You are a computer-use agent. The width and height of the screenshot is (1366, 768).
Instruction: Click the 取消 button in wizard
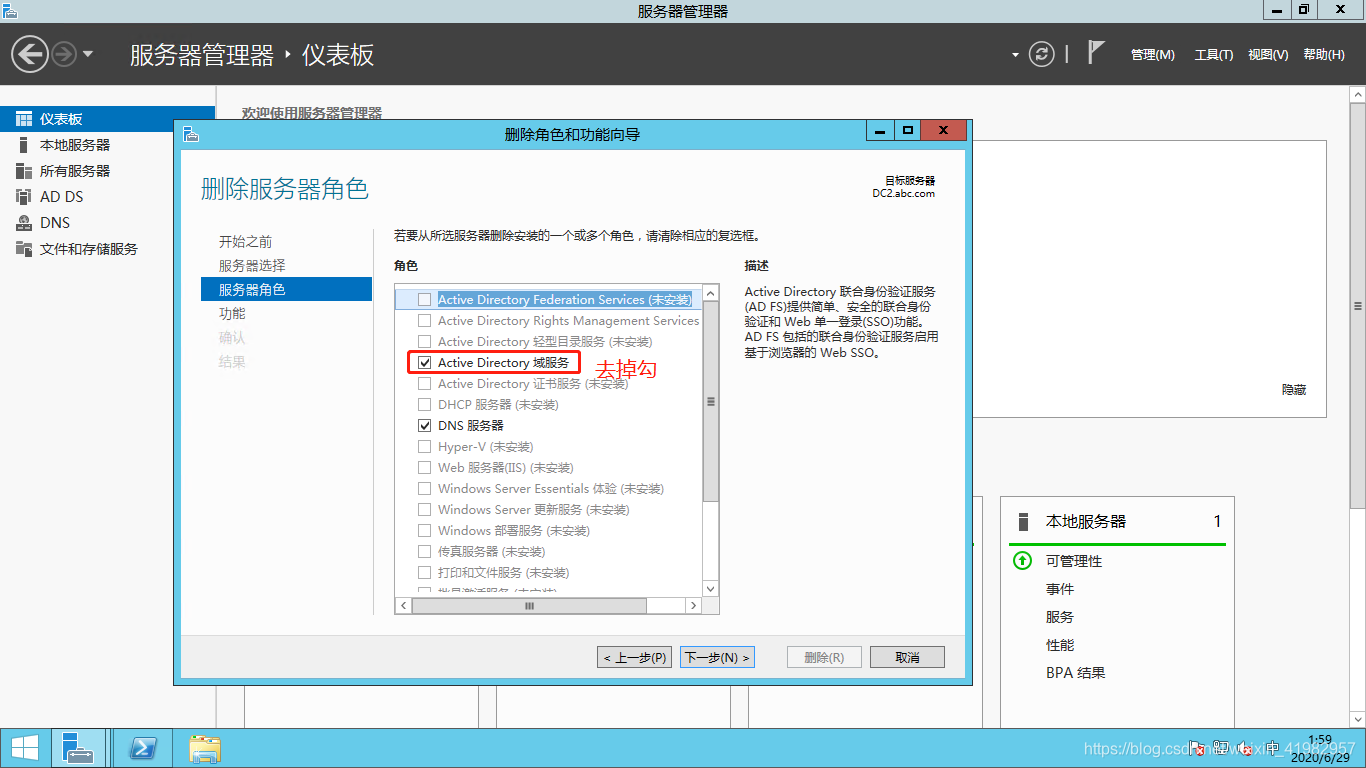(907, 657)
